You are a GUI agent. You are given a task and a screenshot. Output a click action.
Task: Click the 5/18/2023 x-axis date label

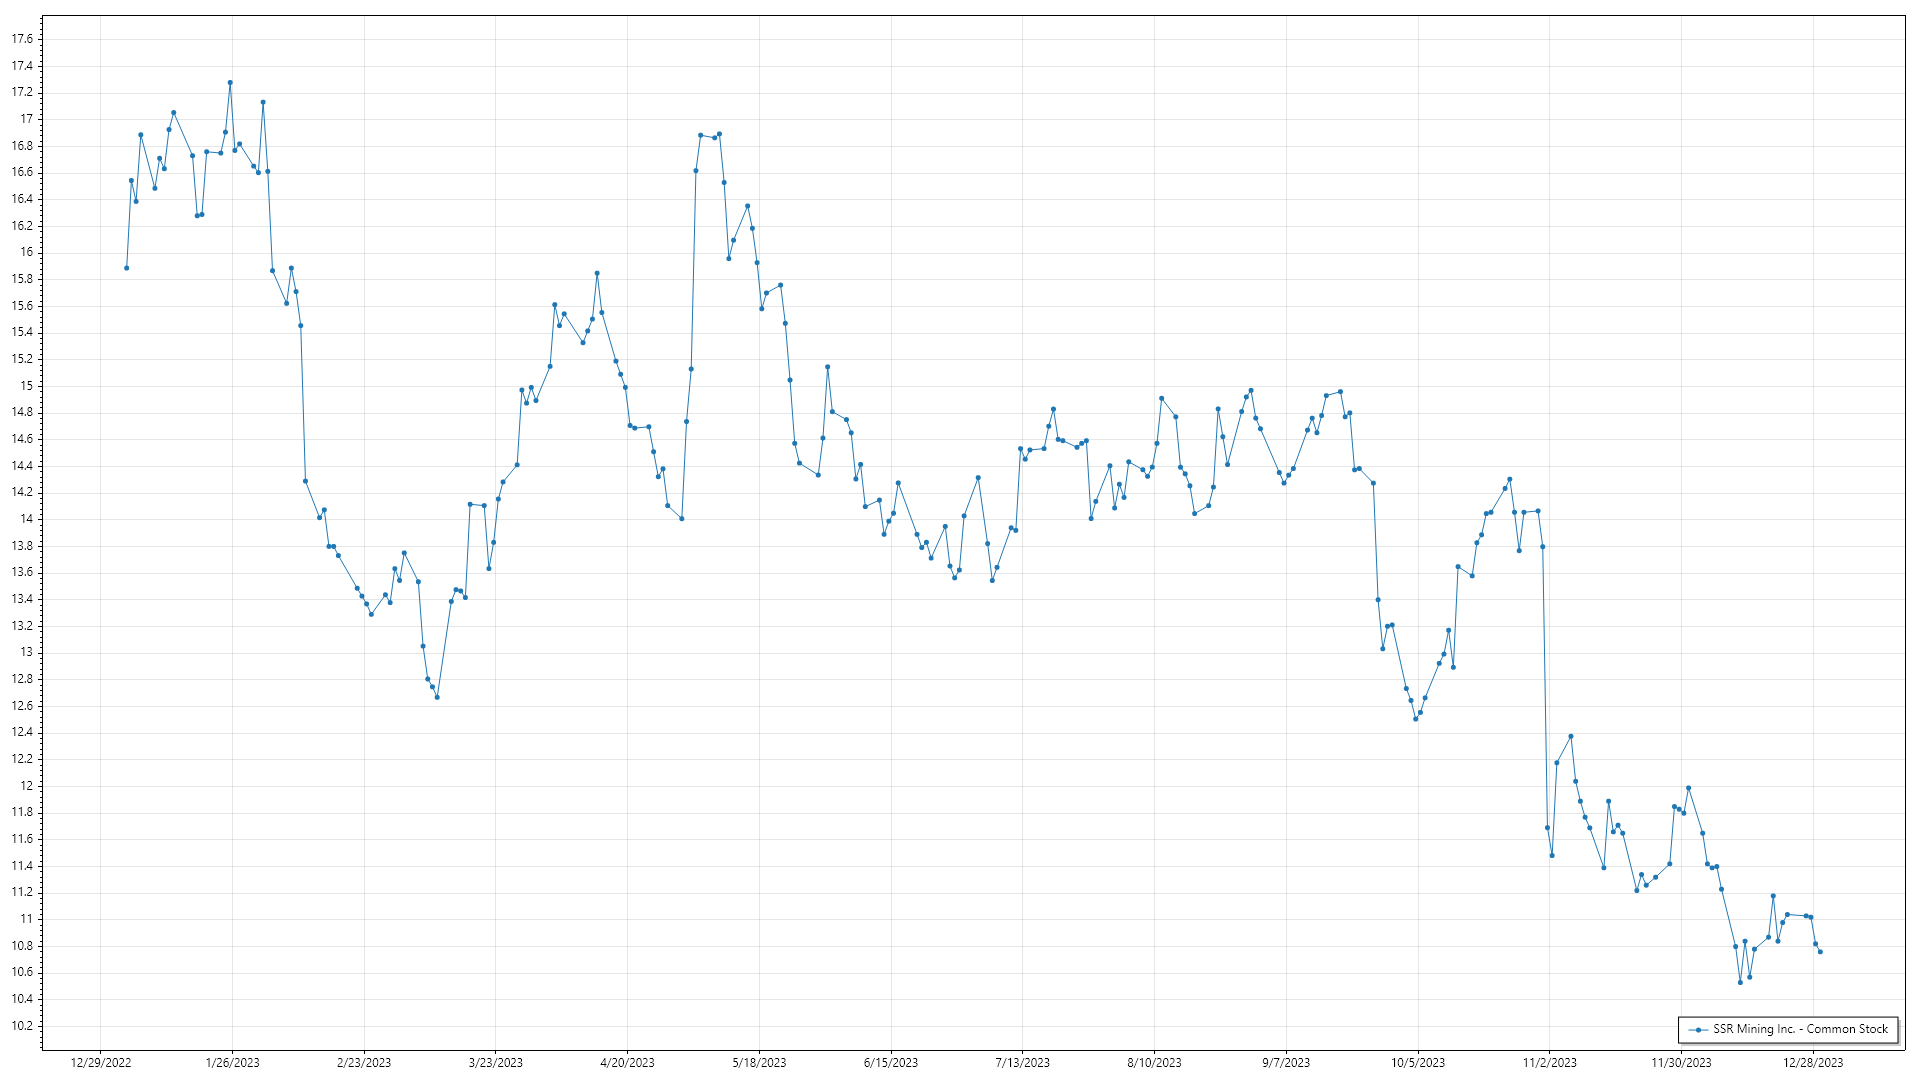pyautogui.click(x=759, y=1063)
